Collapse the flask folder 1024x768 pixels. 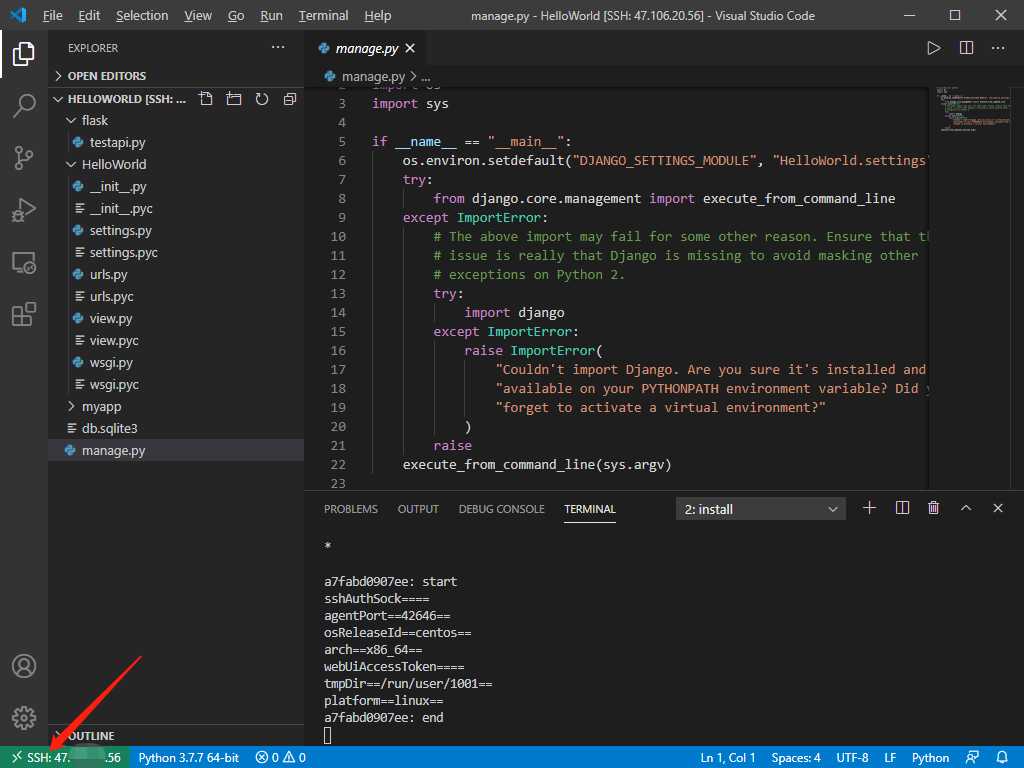click(94, 120)
